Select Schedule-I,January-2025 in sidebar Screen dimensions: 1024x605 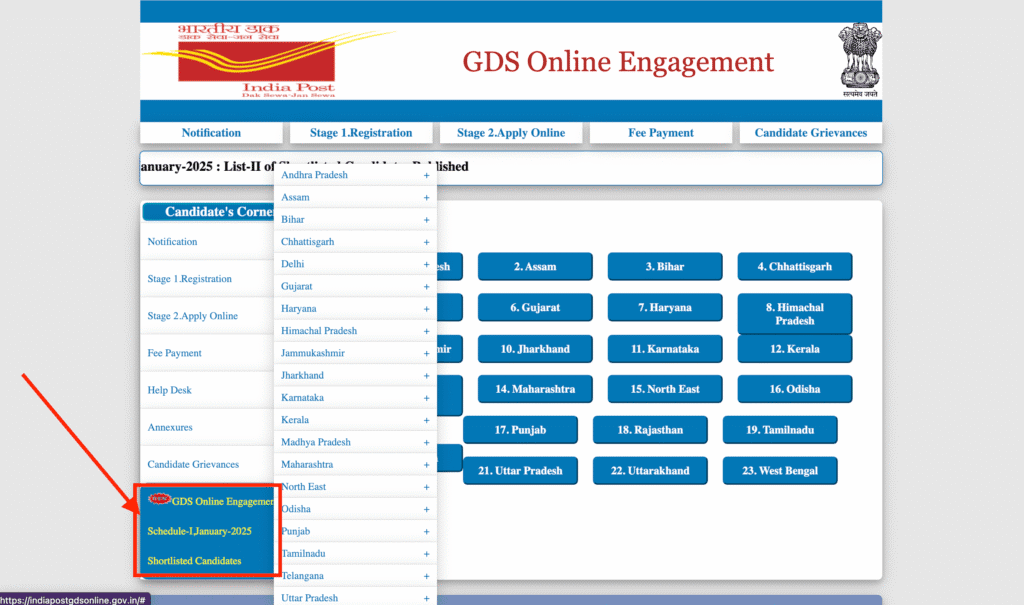pos(199,531)
